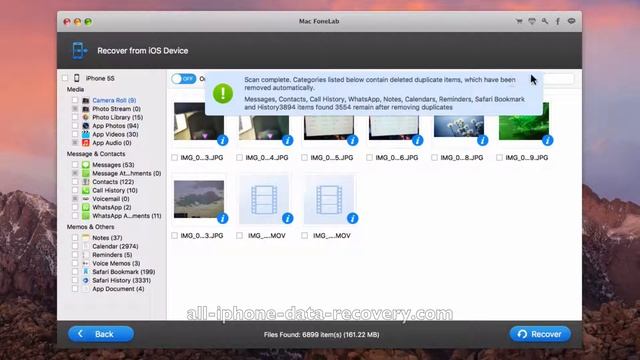Click the Voicemail (0) label
The width and height of the screenshot is (640, 360).
(111, 199)
